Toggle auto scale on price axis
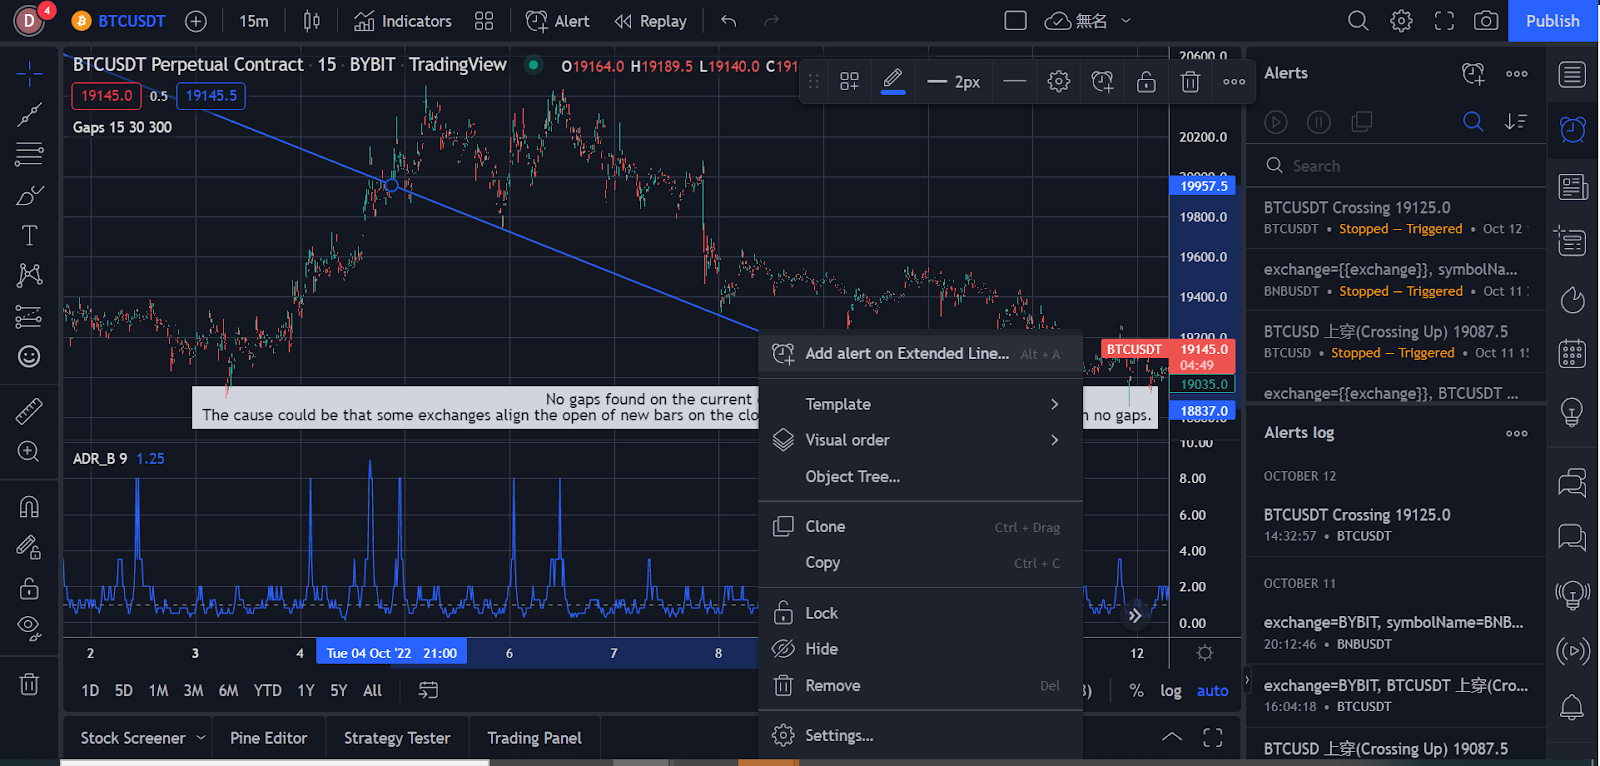The image size is (1600, 766). click(x=1212, y=690)
